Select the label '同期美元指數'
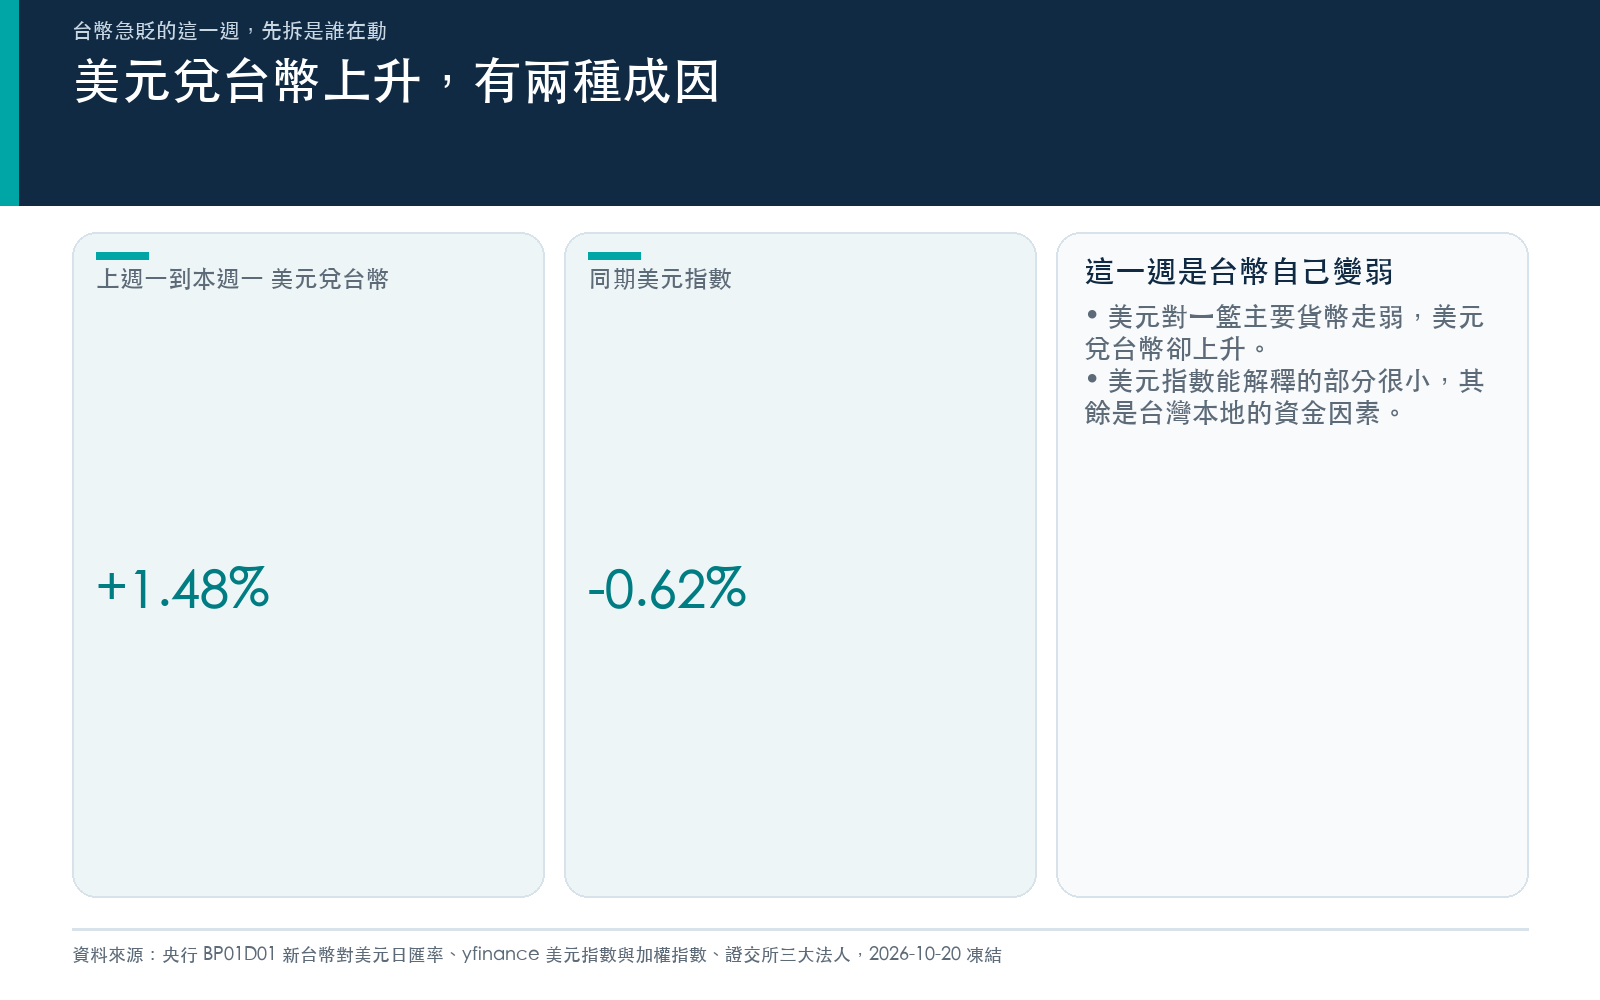Screen dimensions: 1600x1000 (x=660, y=279)
